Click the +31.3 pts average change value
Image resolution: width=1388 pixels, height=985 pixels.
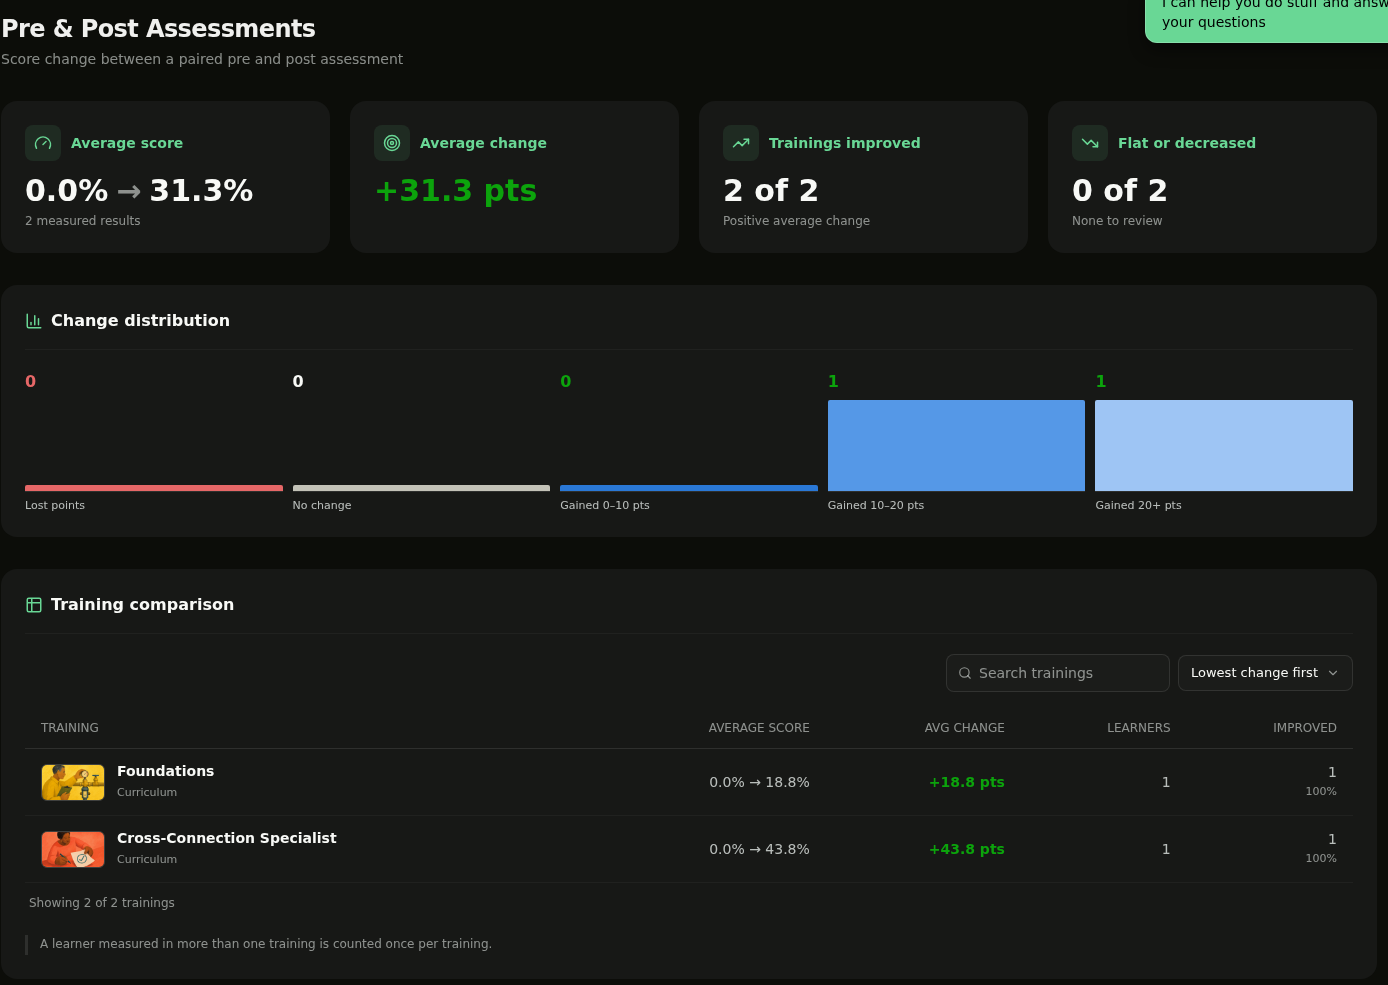click(456, 190)
